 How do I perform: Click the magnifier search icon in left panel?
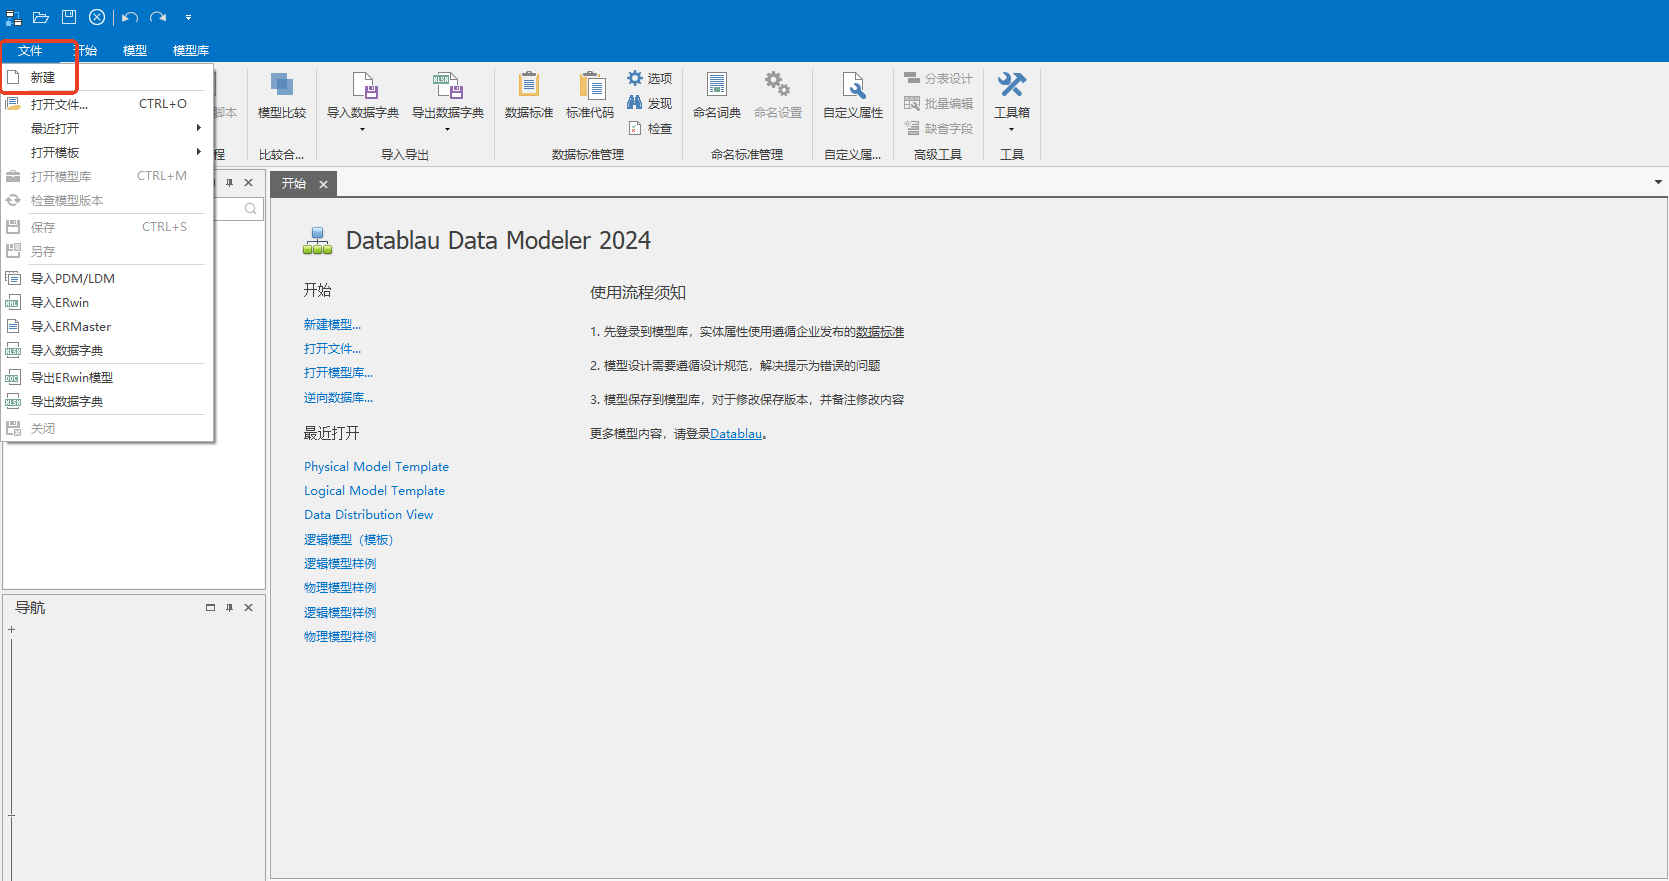point(250,208)
